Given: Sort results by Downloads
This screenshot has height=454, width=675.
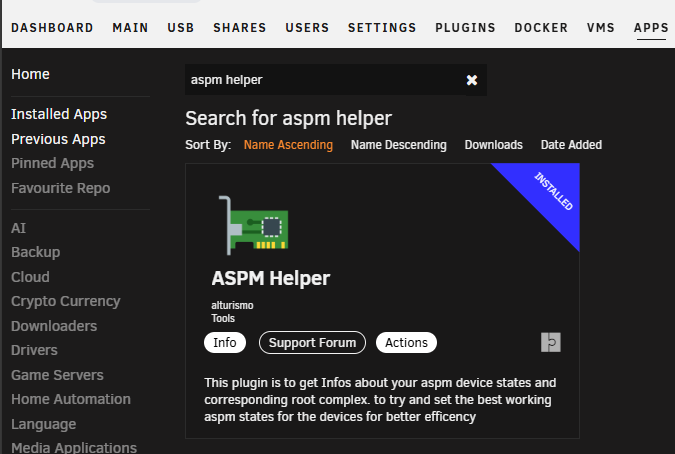Looking at the screenshot, I should 493,145.
